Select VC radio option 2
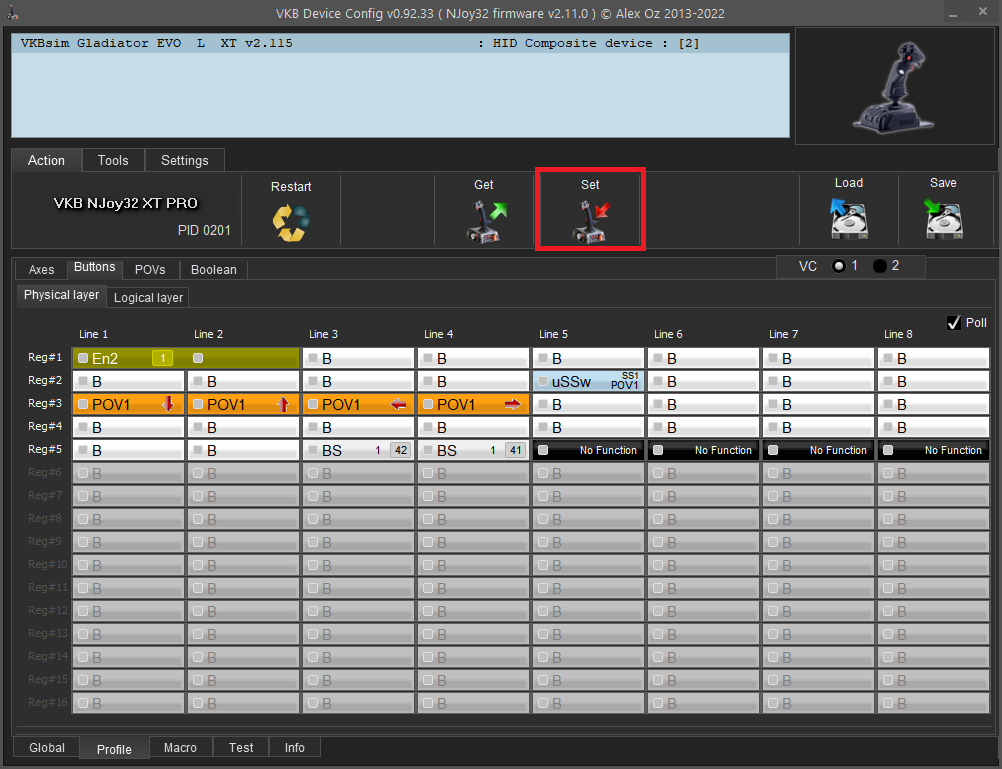 pyautogui.click(x=880, y=266)
